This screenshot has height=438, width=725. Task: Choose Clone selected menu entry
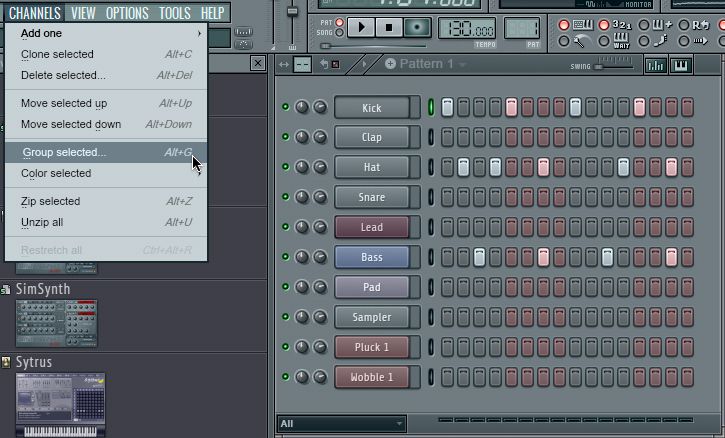coord(106,54)
